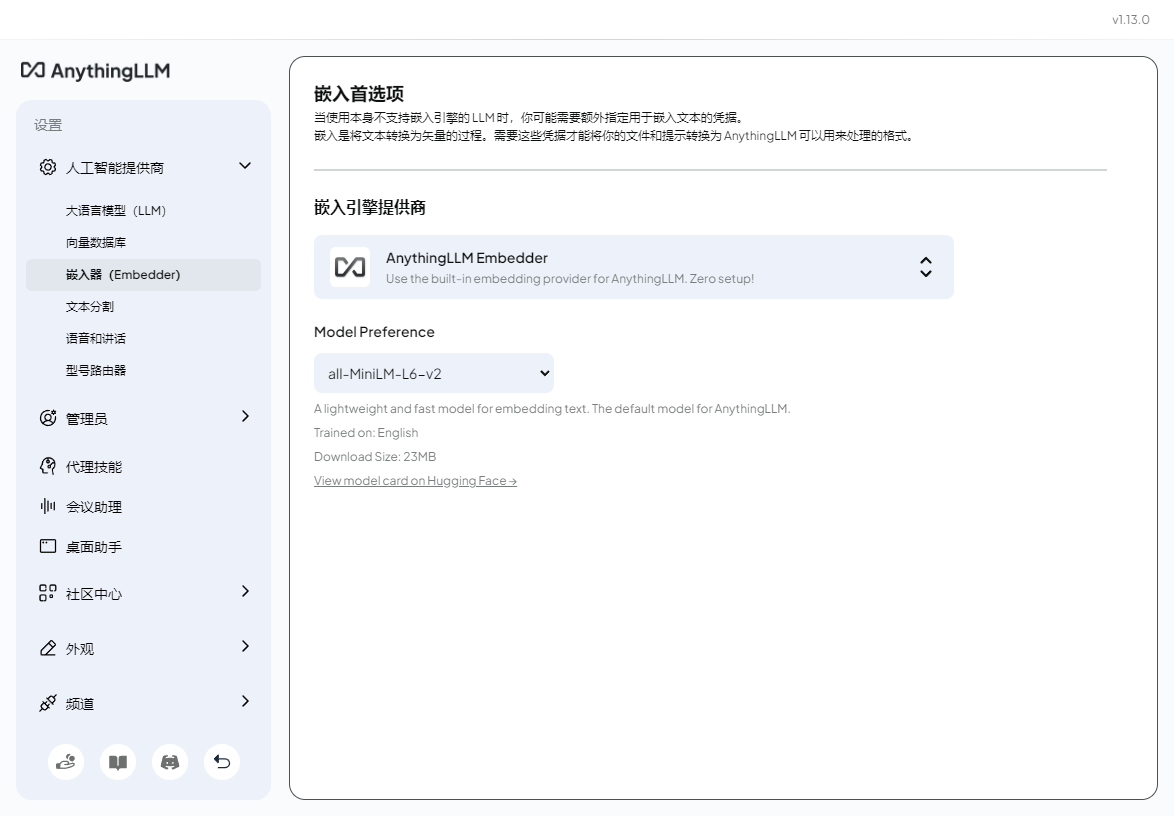1174x816 pixels.
Task: Click the AnythingLLM logo in sidebar
Action: click(95, 70)
